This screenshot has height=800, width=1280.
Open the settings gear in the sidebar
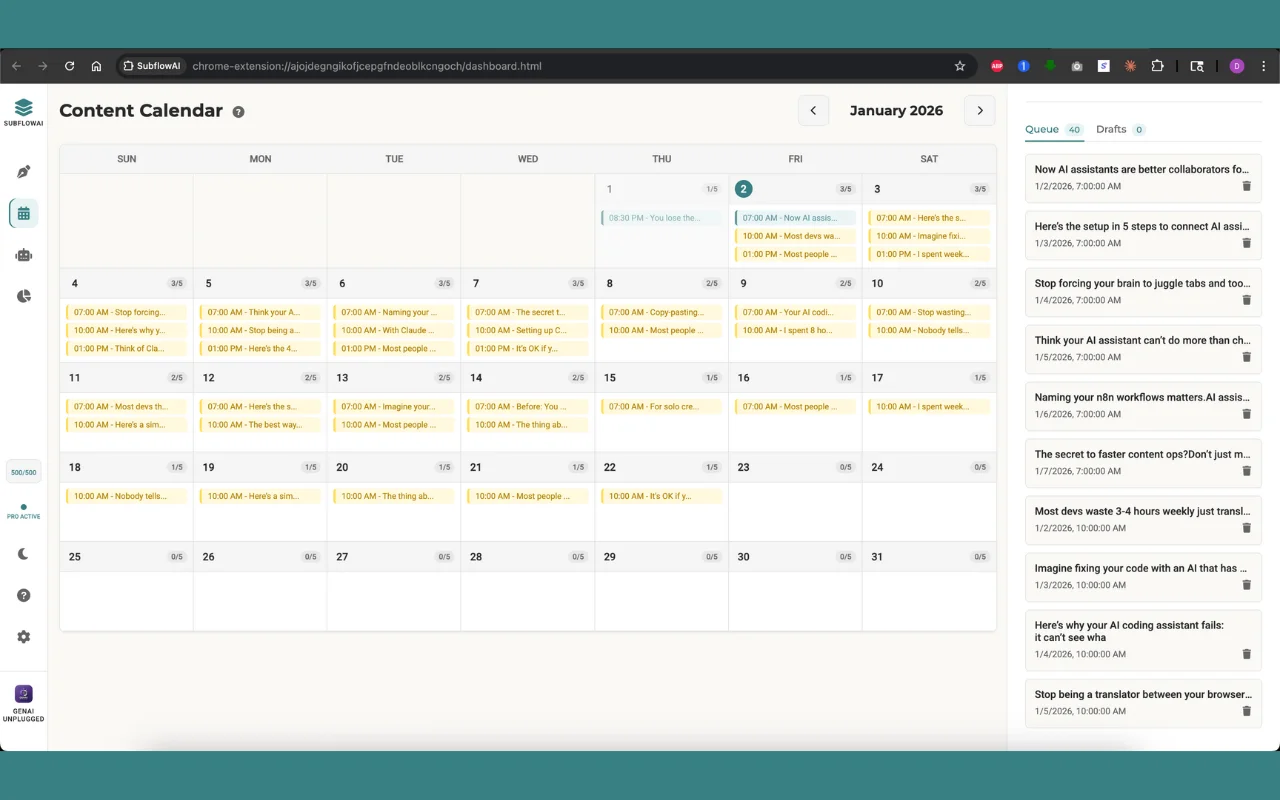click(24, 637)
